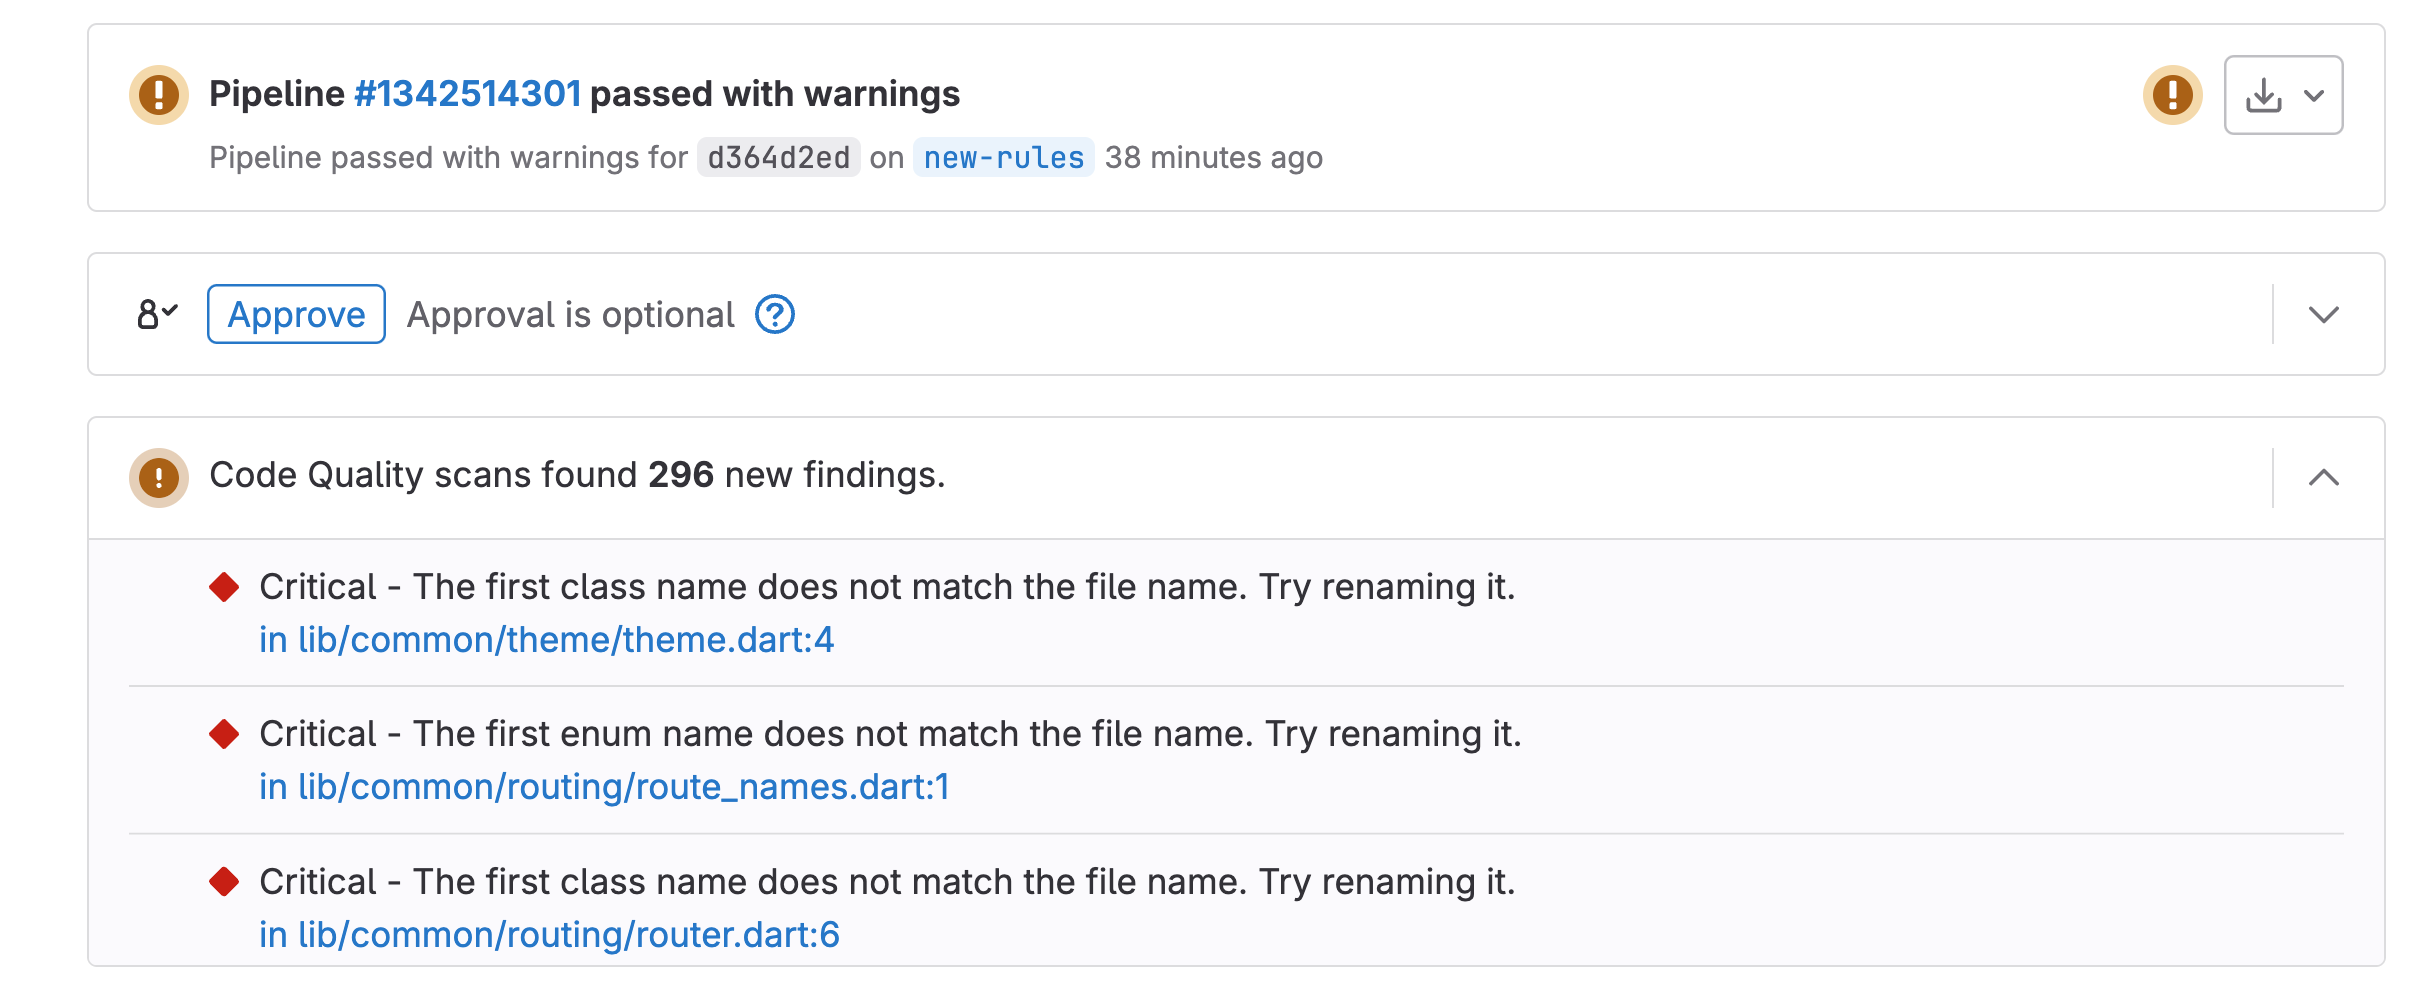Open lib/common/routing/route_names.dart:1 link
The image size is (2428, 998).
pyautogui.click(x=604, y=787)
